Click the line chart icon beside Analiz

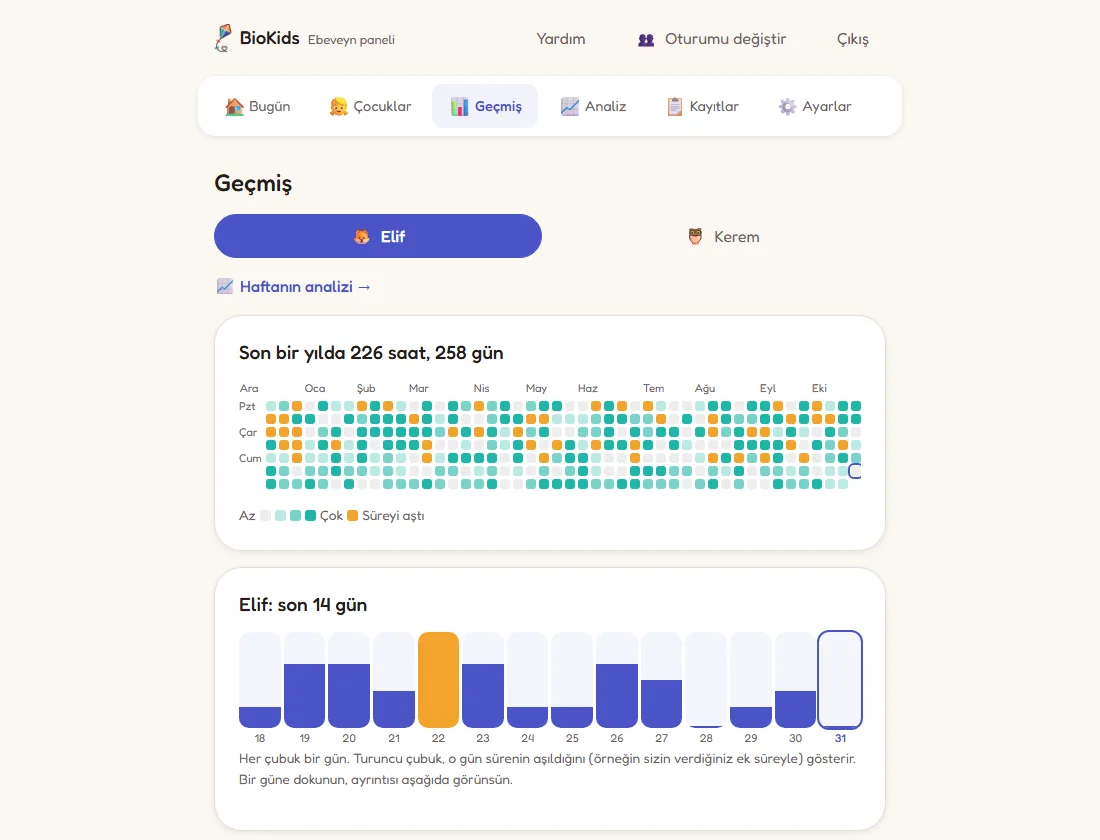pyautogui.click(x=570, y=107)
